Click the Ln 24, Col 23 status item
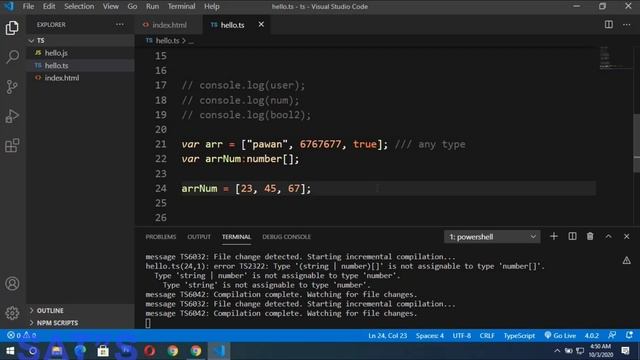Screen dimensions: 640x360 387,336
